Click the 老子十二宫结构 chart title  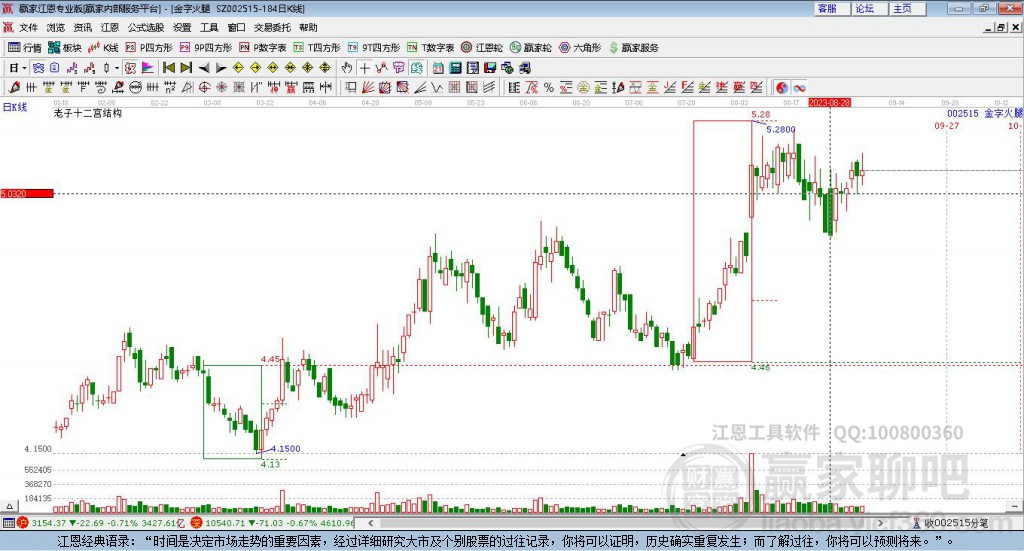coord(88,113)
